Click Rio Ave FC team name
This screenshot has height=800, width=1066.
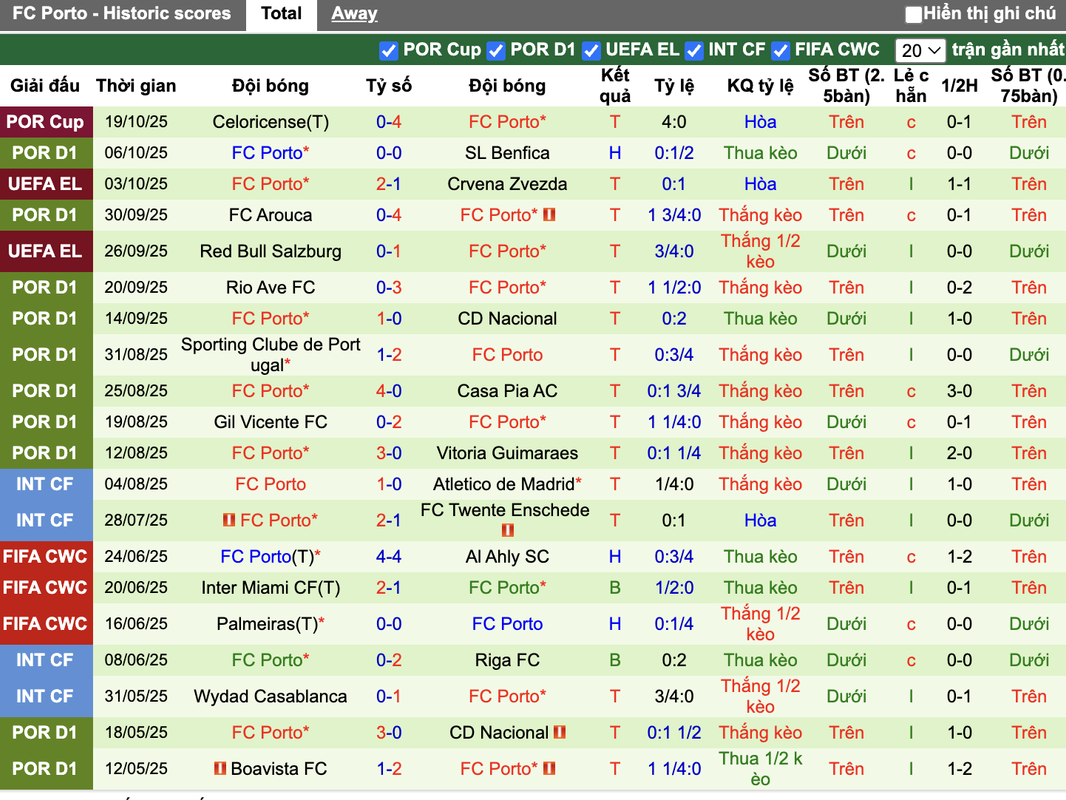(x=271, y=288)
